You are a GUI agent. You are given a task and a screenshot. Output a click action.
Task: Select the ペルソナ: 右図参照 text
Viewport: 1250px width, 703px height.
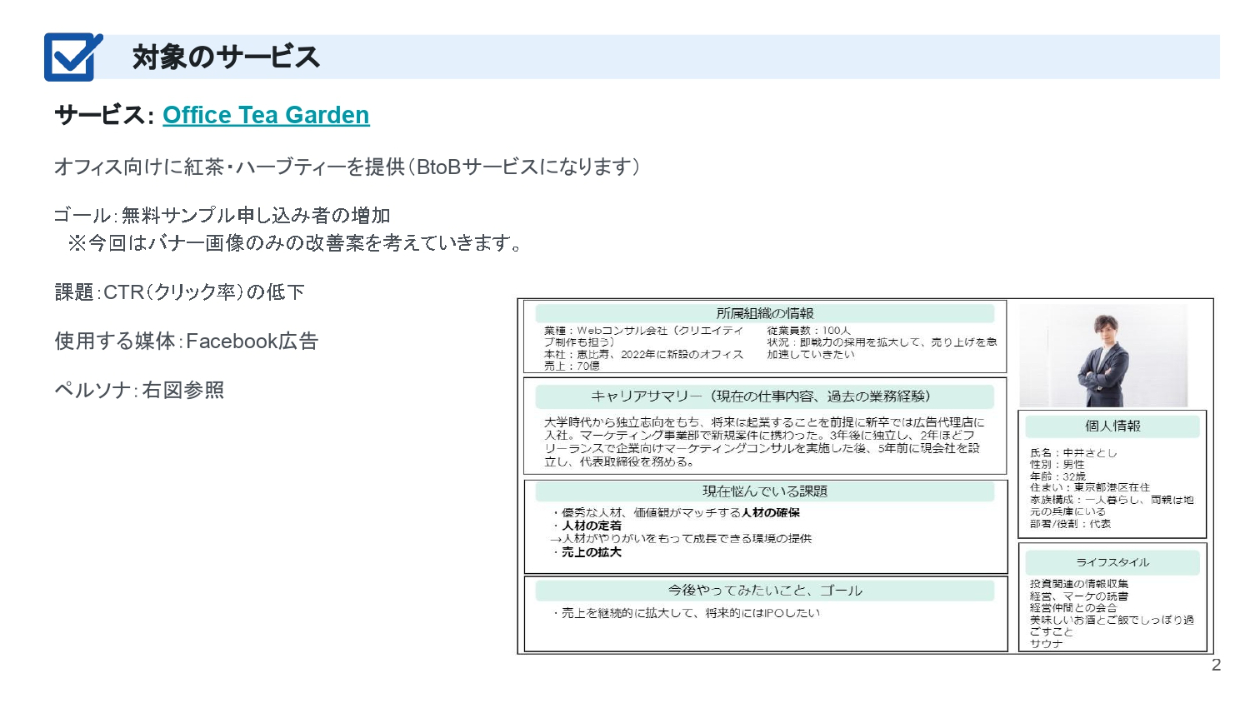(139, 390)
